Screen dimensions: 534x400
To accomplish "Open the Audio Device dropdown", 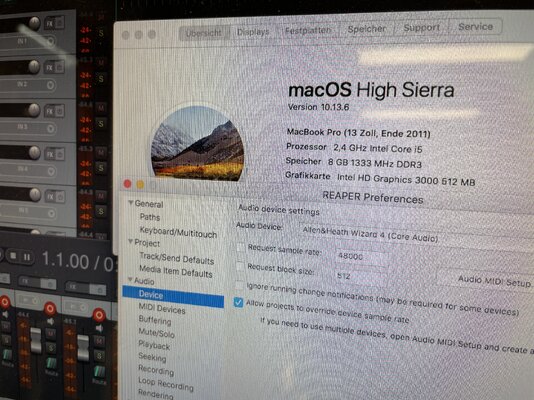I will pyautogui.click(x=416, y=236).
